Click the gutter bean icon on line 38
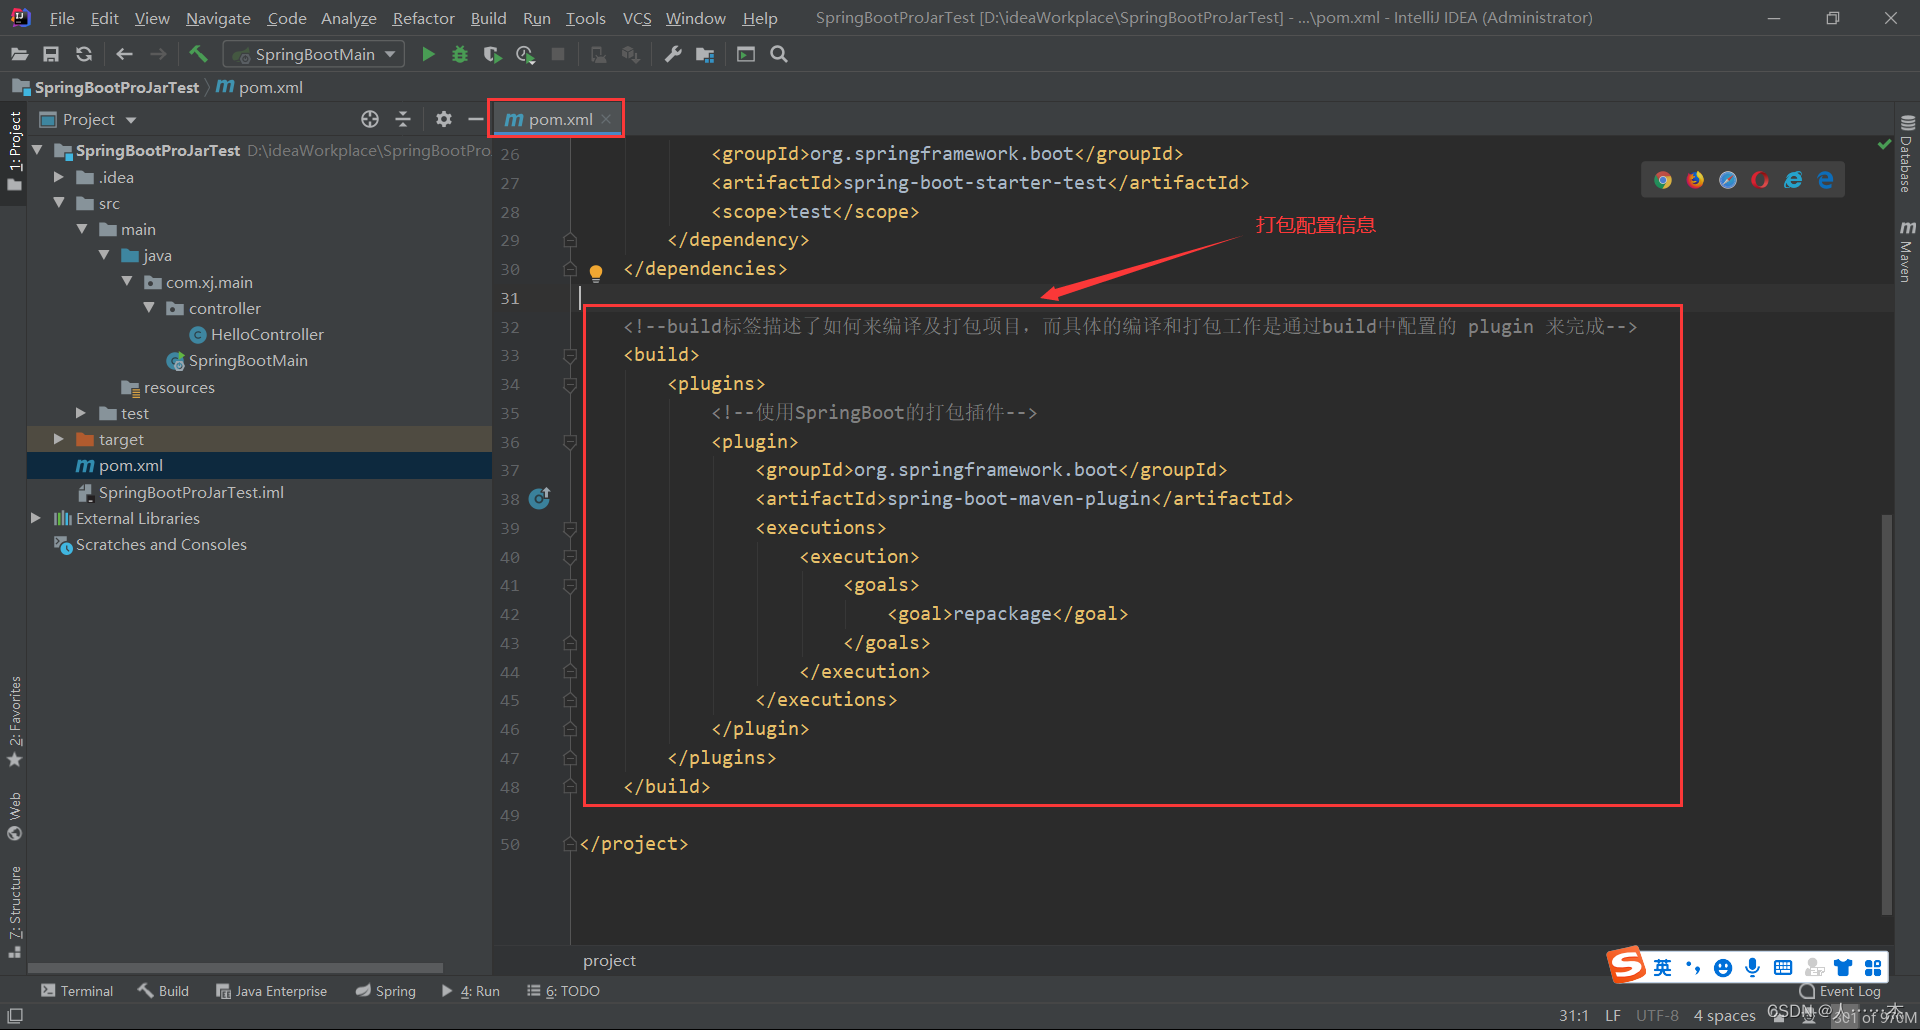This screenshot has width=1920, height=1030. click(x=540, y=498)
